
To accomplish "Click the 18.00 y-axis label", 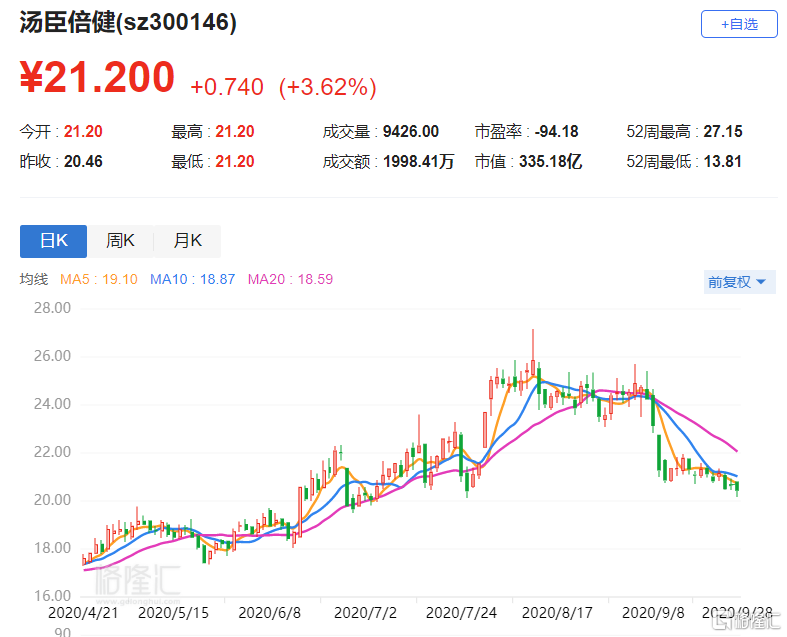I will tap(52, 548).
